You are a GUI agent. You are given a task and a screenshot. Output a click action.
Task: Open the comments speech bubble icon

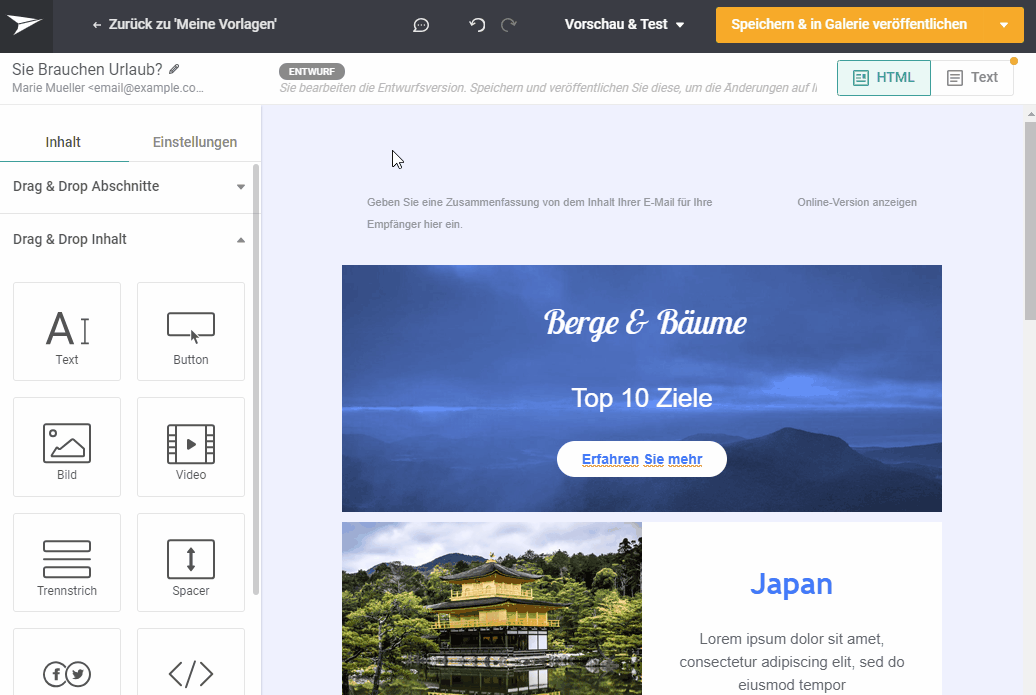pos(421,25)
